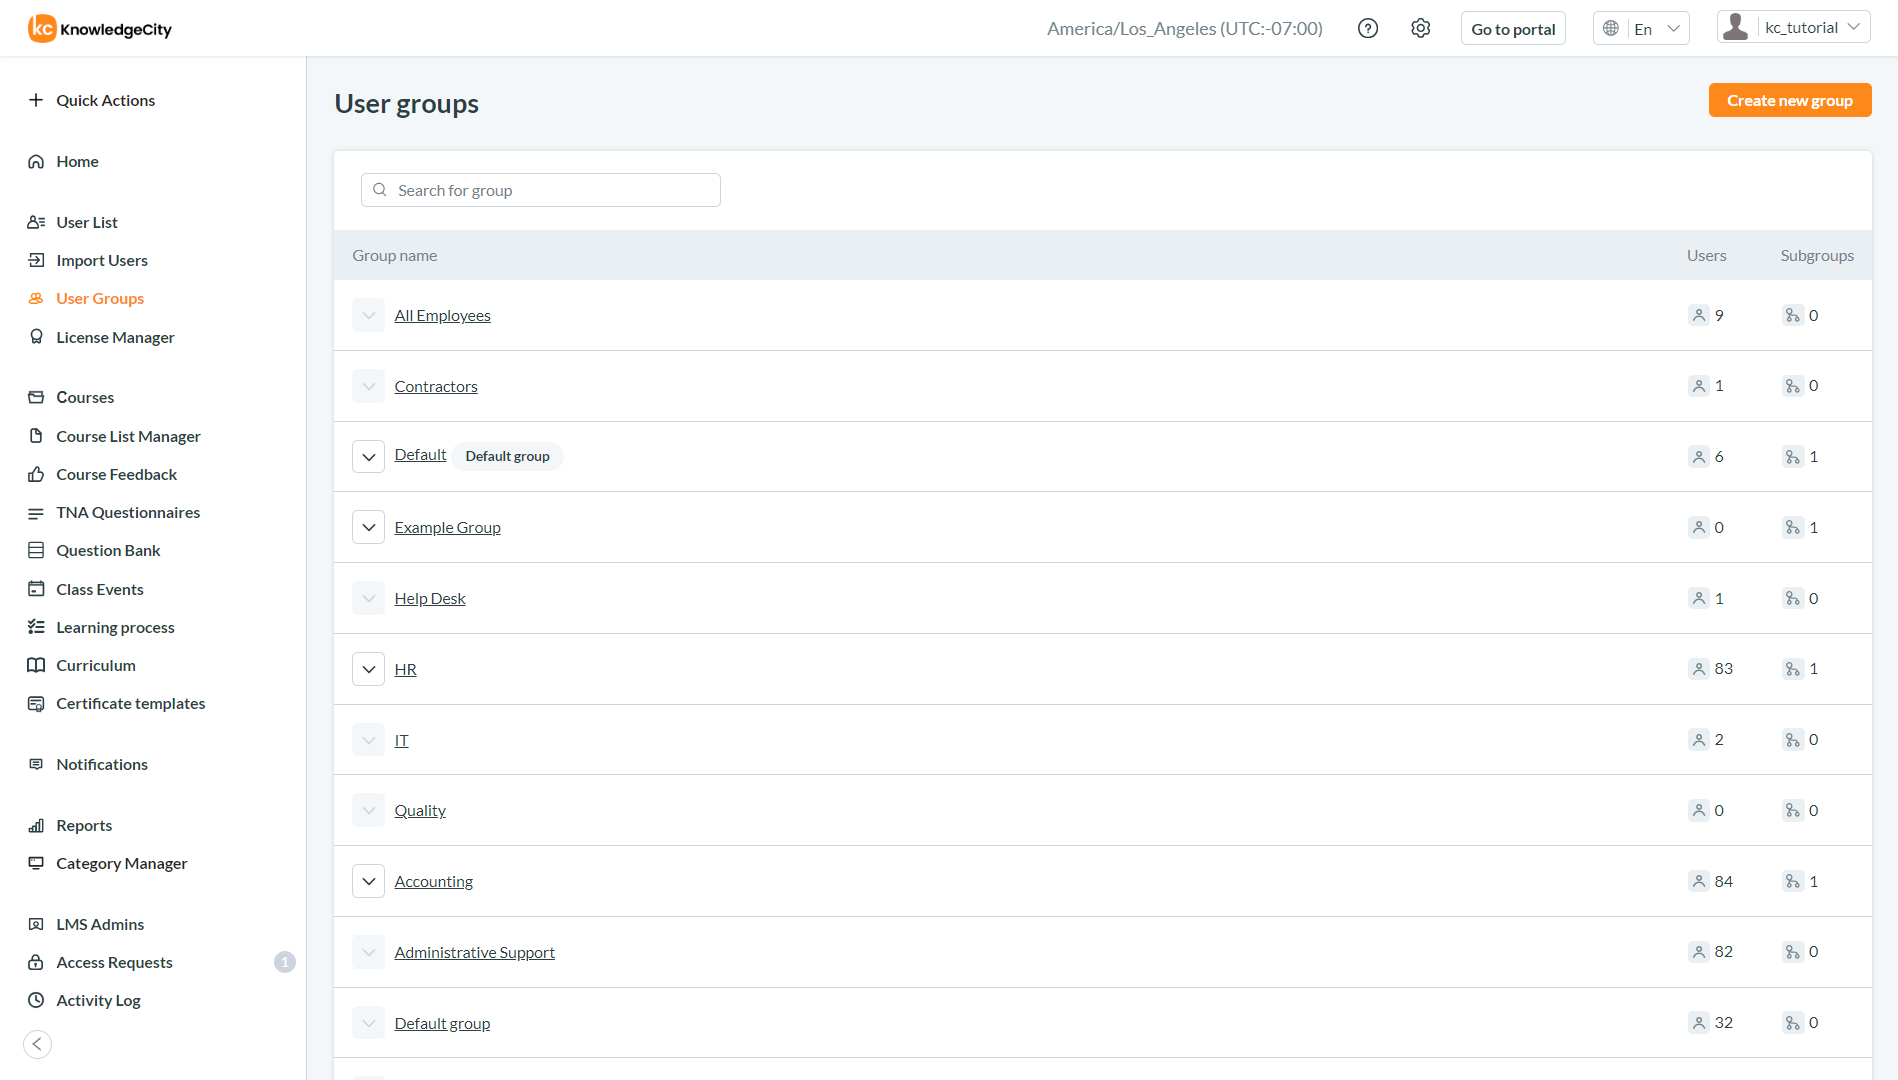
Task: Expand the Example Group subgroups
Action: 368,527
